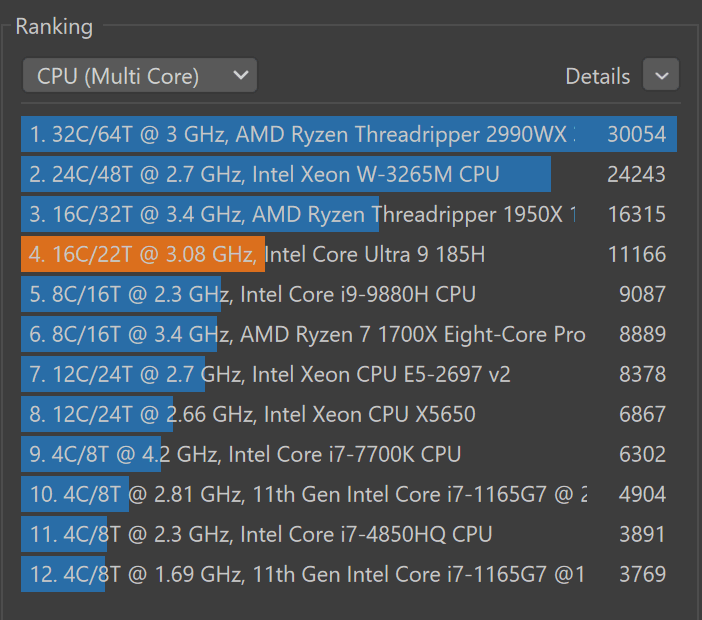Screen dimensions: 702x620
Task: Click the score 8889
Action: tap(642, 334)
